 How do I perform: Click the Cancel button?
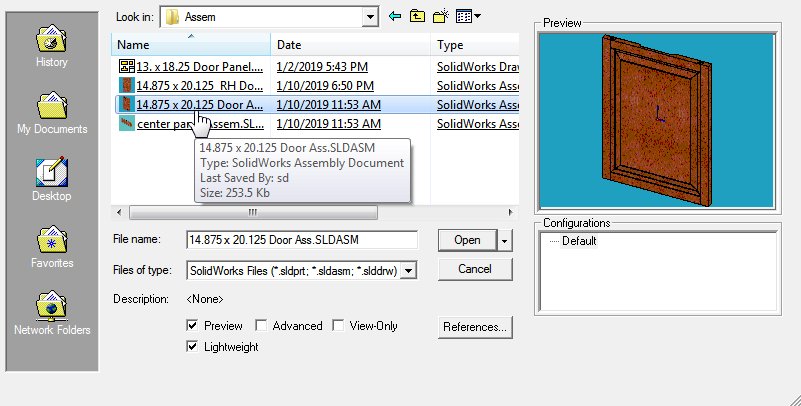[475, 269]
